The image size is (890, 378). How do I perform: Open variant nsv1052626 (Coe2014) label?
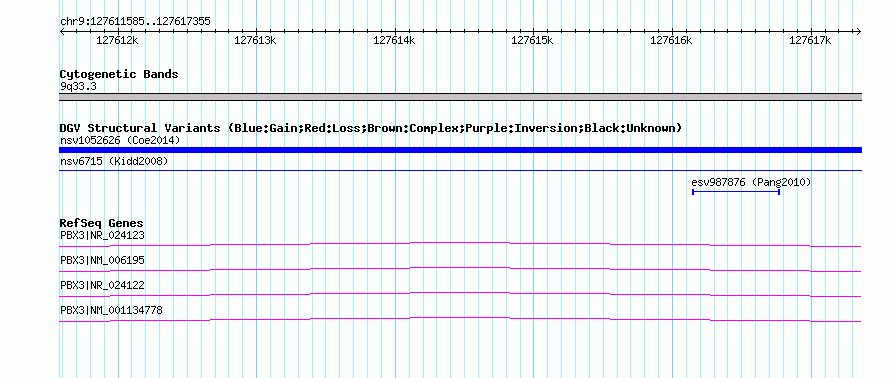click(x=120, y=140)
